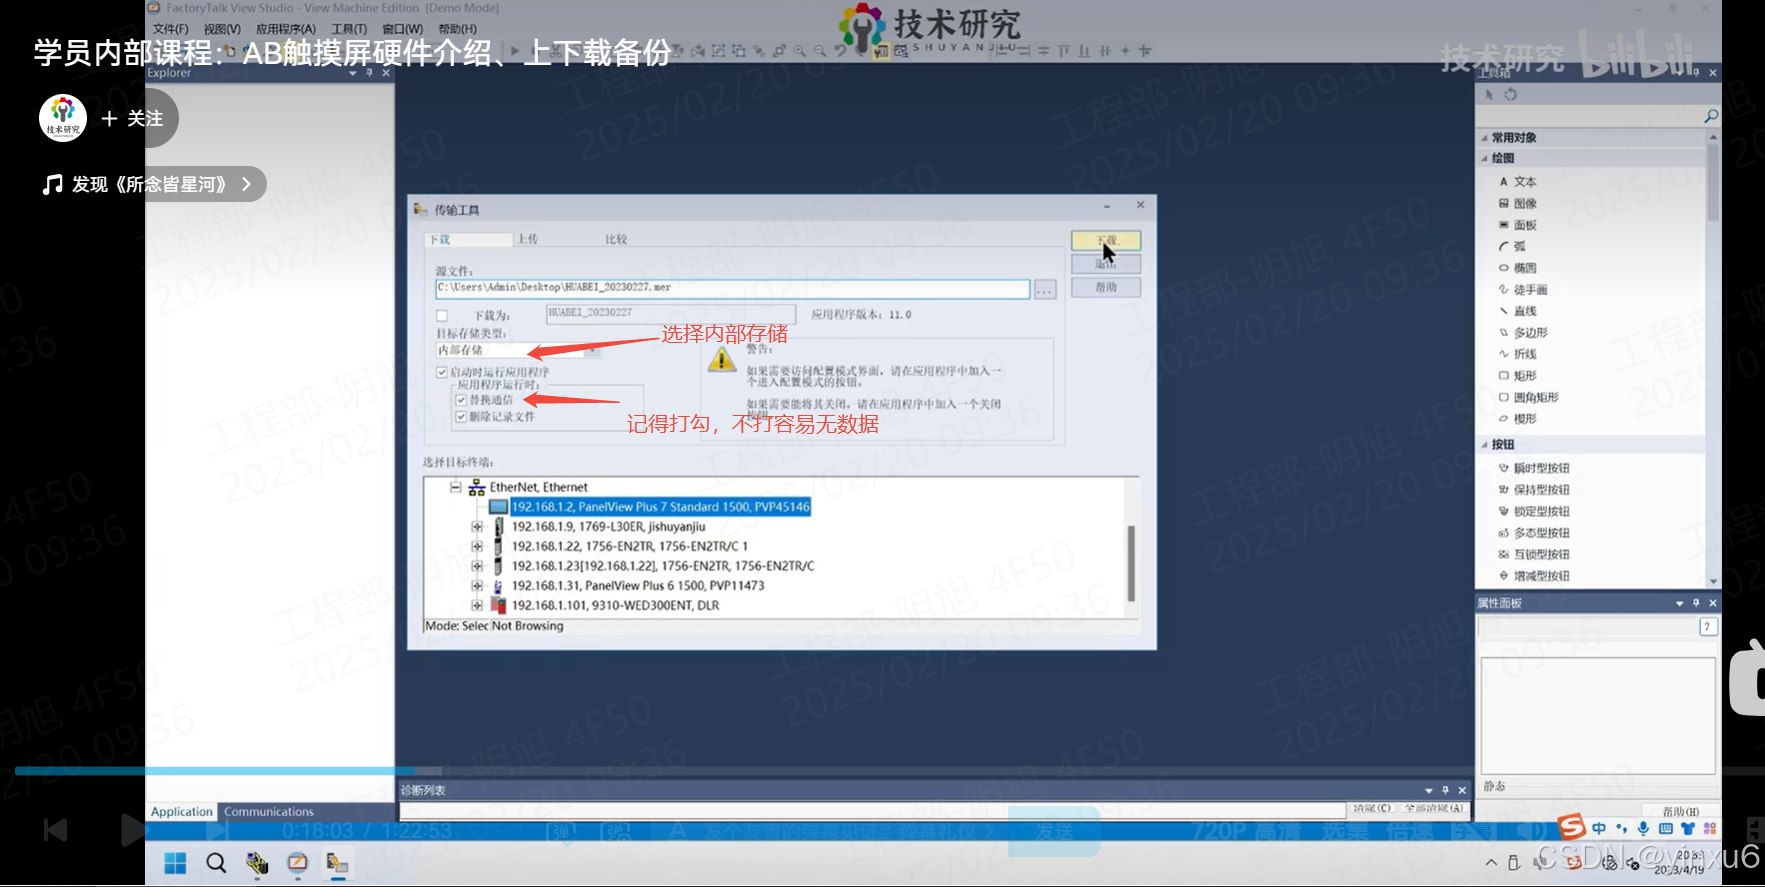Open the Windows Start menu
The image size is (1765, 887).
pyautogui.click(x=175, y=863)
